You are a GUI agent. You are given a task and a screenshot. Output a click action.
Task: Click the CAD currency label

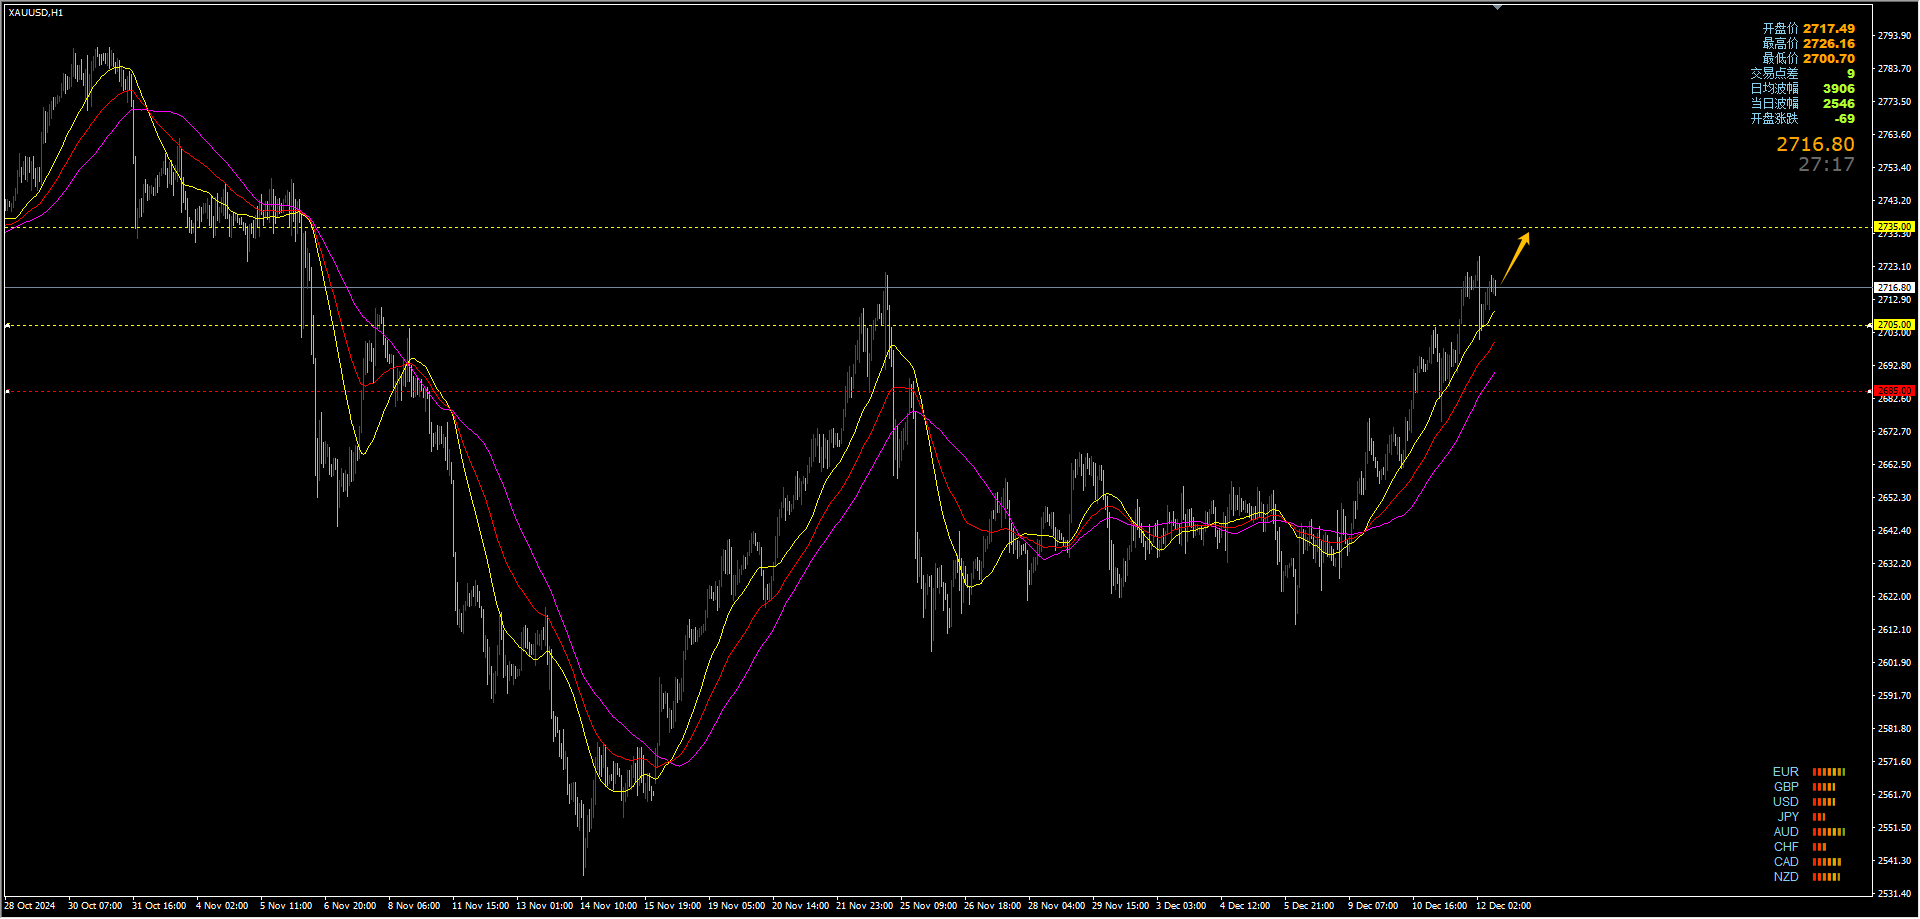point(1785,862)
